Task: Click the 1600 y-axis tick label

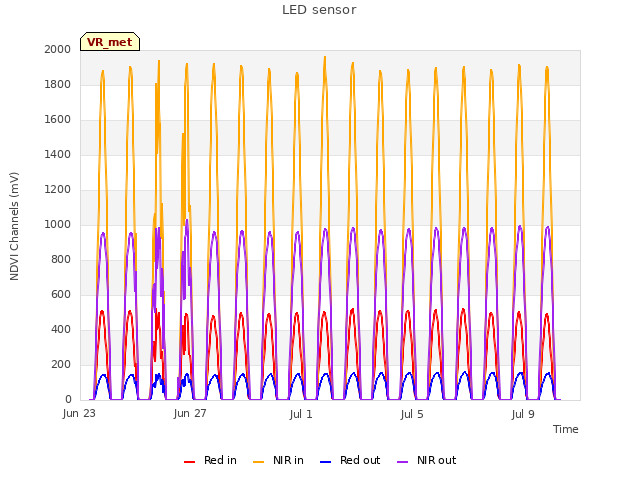Action: coord(58,120)
